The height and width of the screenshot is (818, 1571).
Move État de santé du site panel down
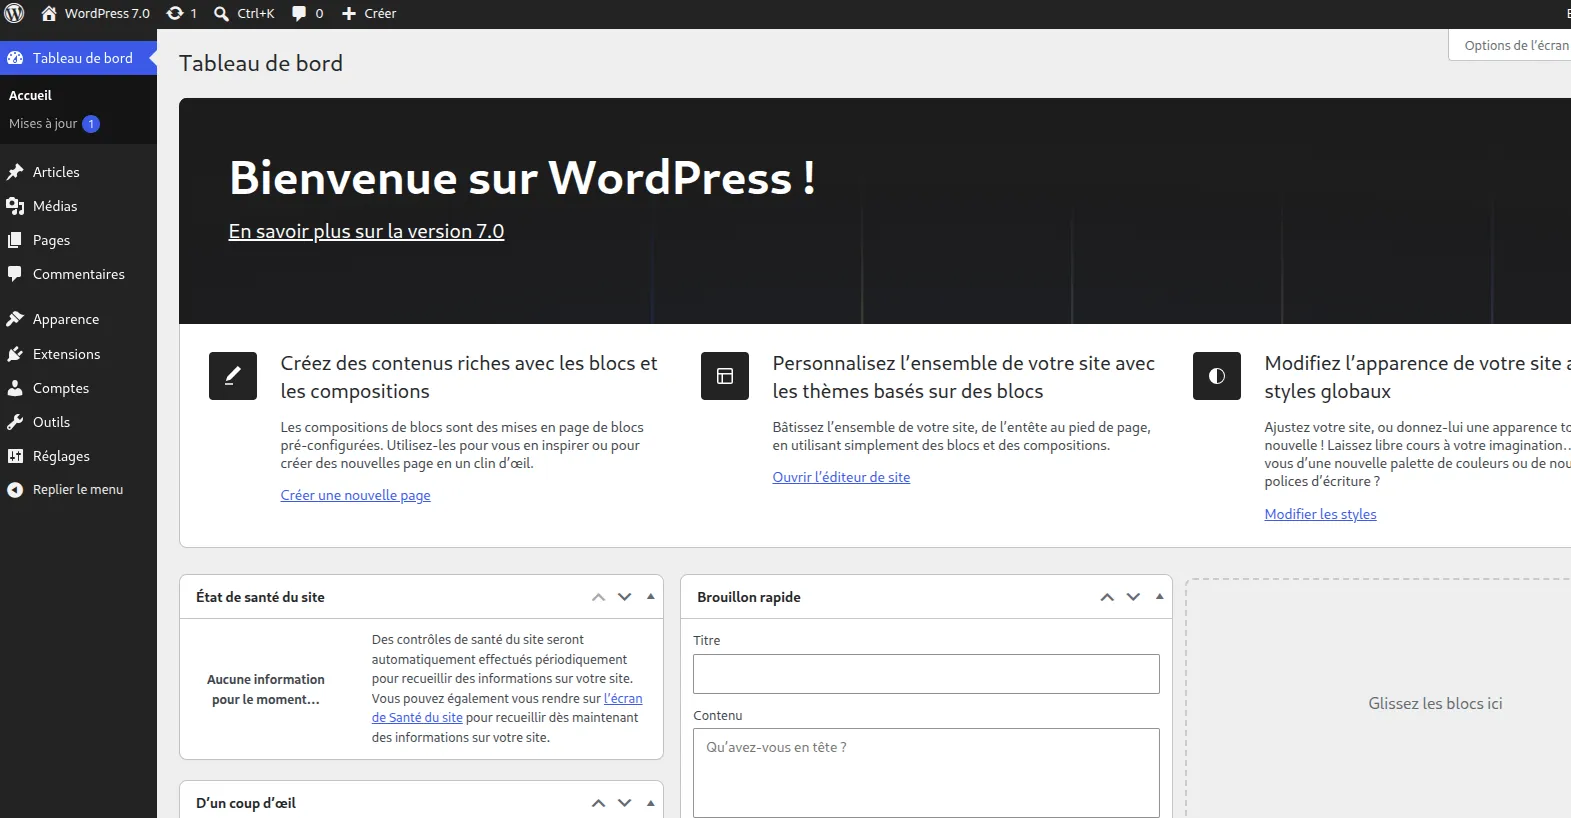pyautogui.click(x=625, y=597)
